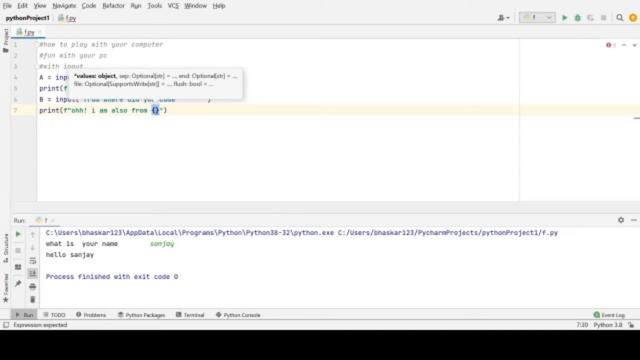The image size is (640, 360).
Task: Rerun 'f' with Run panel green arrow
Action: pos(18,234)
